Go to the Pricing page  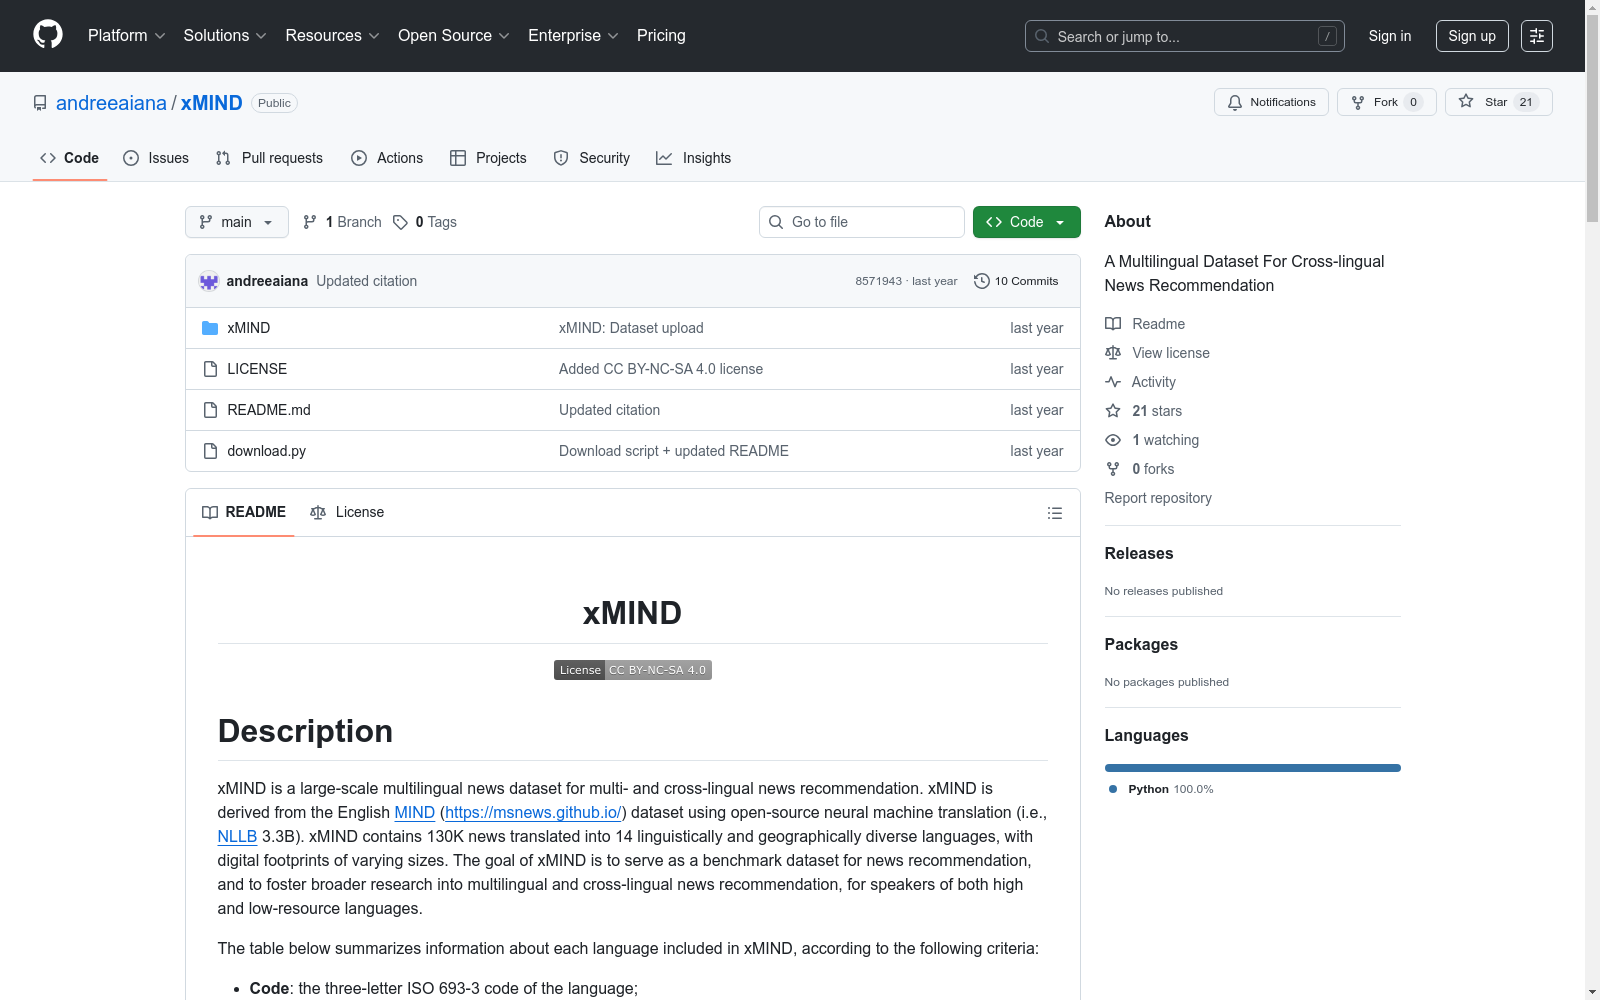coord(661,36)
